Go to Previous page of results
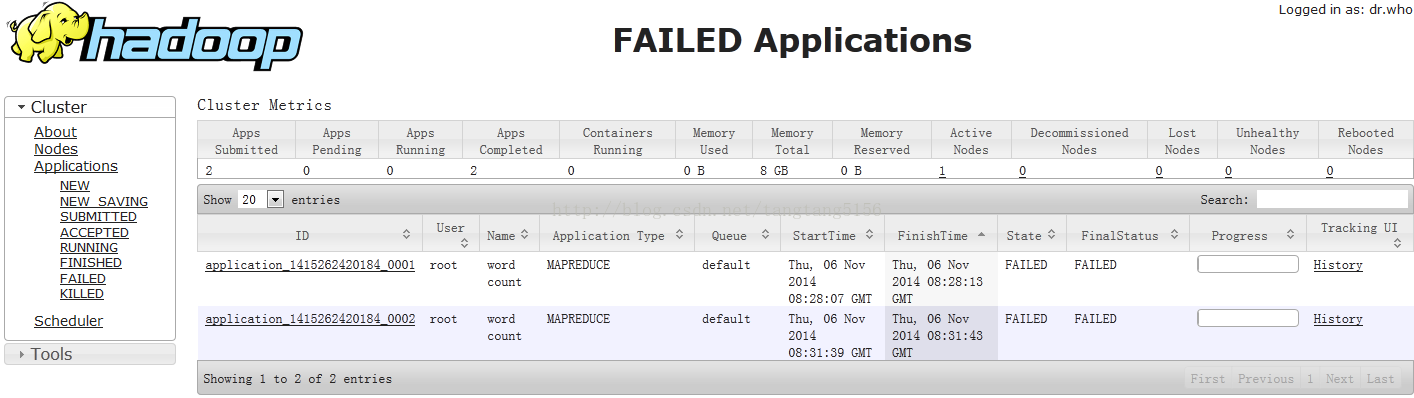This screenshot has width=1414, height=398. click(x=1266, y=379)
